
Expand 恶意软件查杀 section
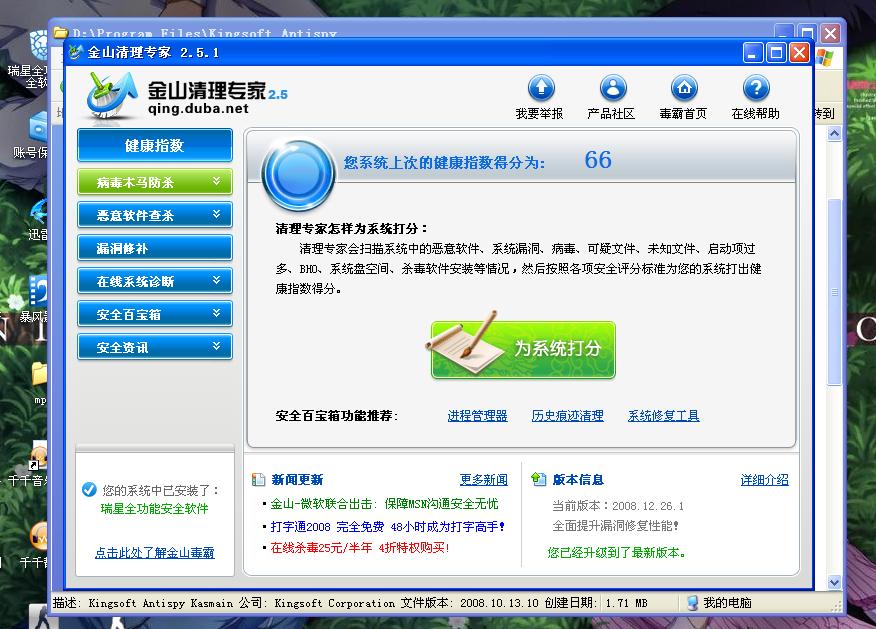[x=155, y=215]
